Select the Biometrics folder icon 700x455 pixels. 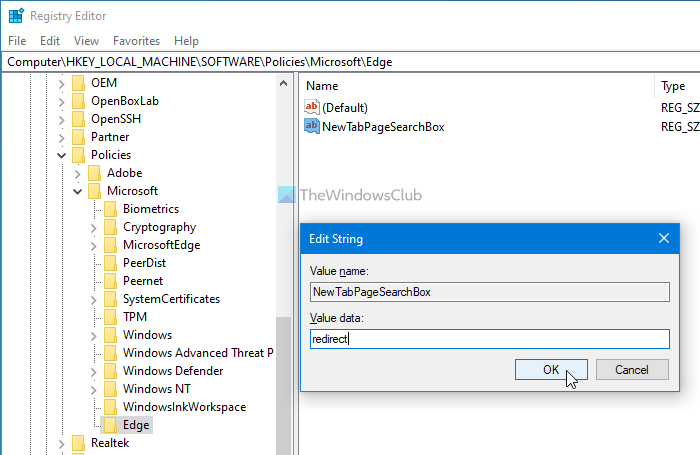click(x=110, y=209)
